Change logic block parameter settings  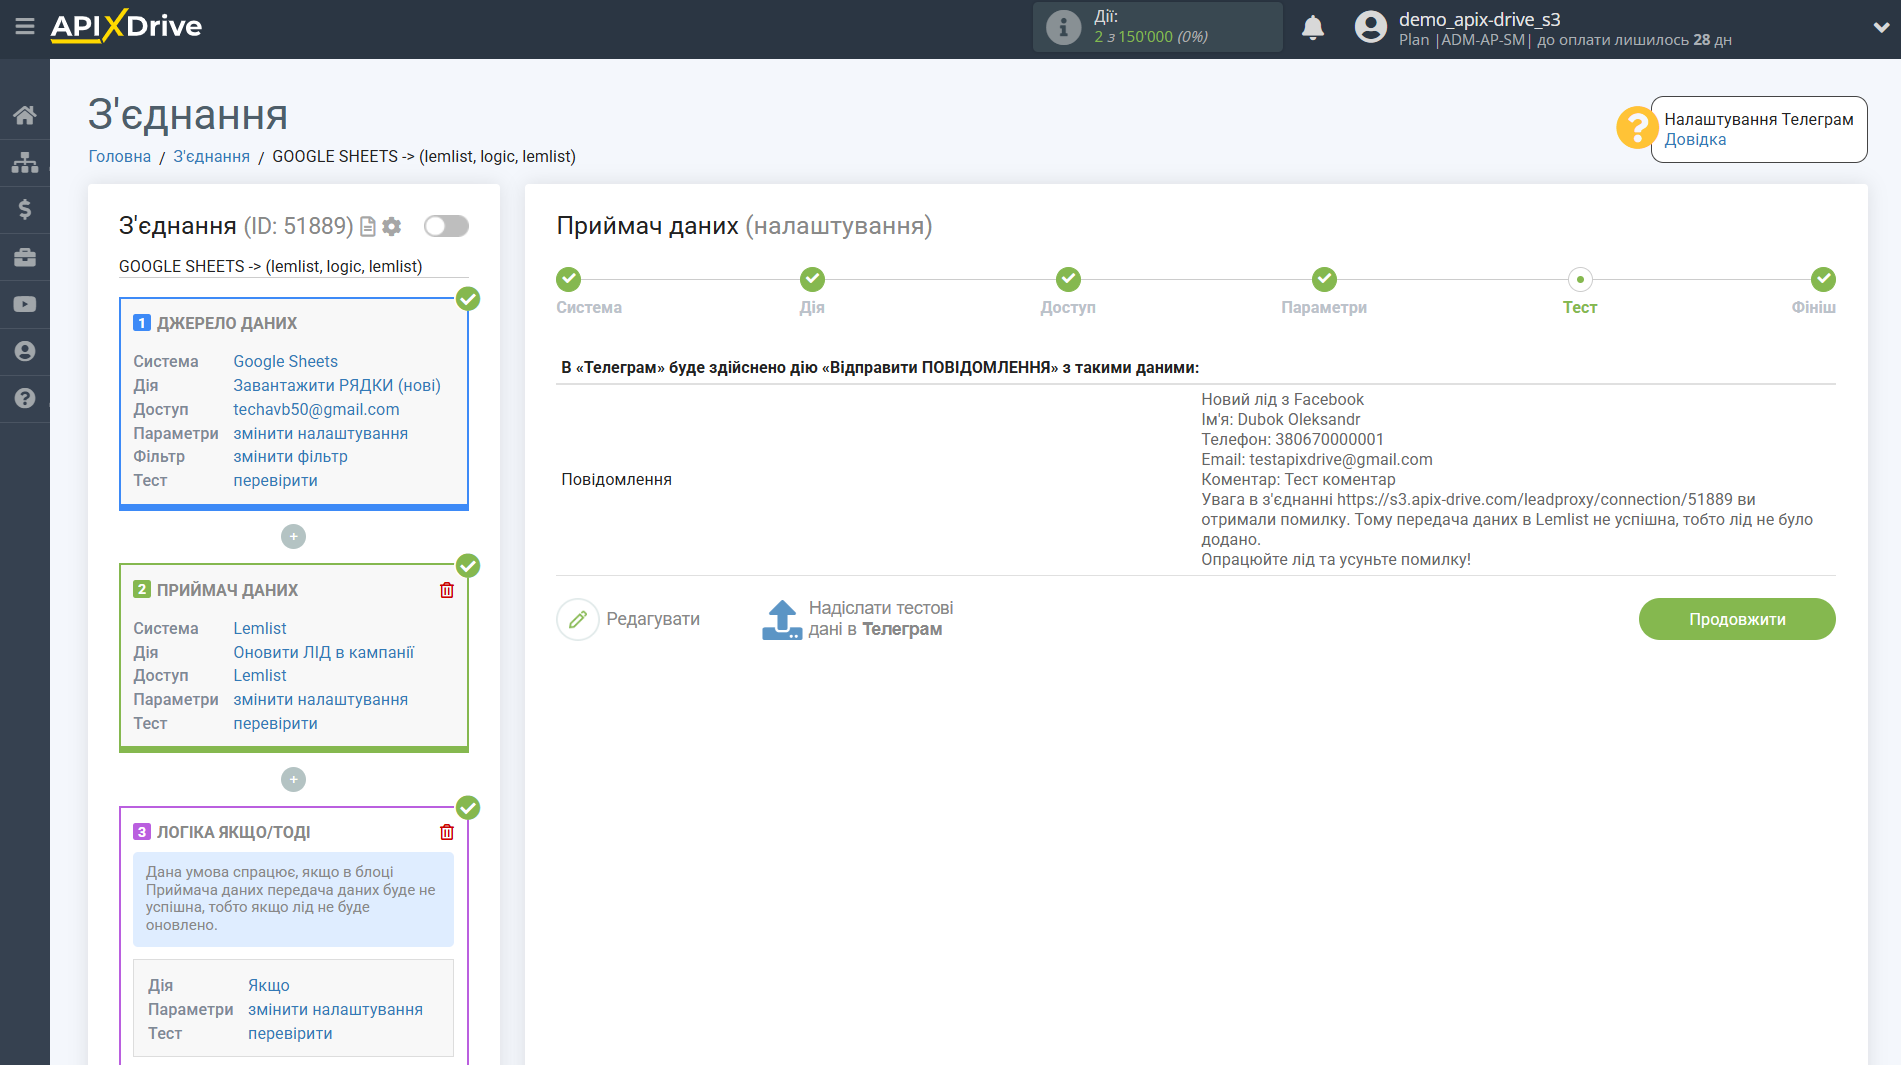tap(336, 1009)
